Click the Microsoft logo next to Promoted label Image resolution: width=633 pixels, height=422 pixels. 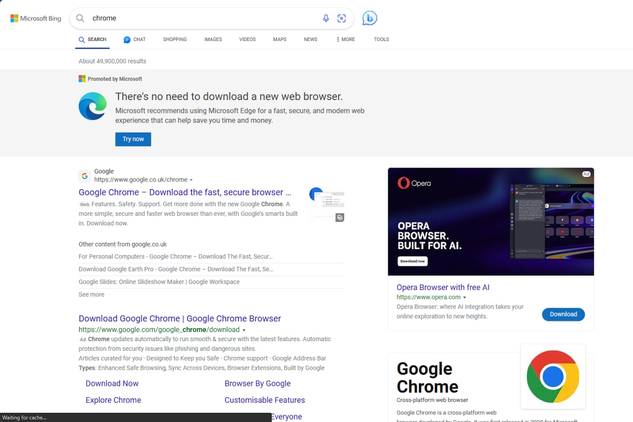pyautogui.click(x=82, y=79)
